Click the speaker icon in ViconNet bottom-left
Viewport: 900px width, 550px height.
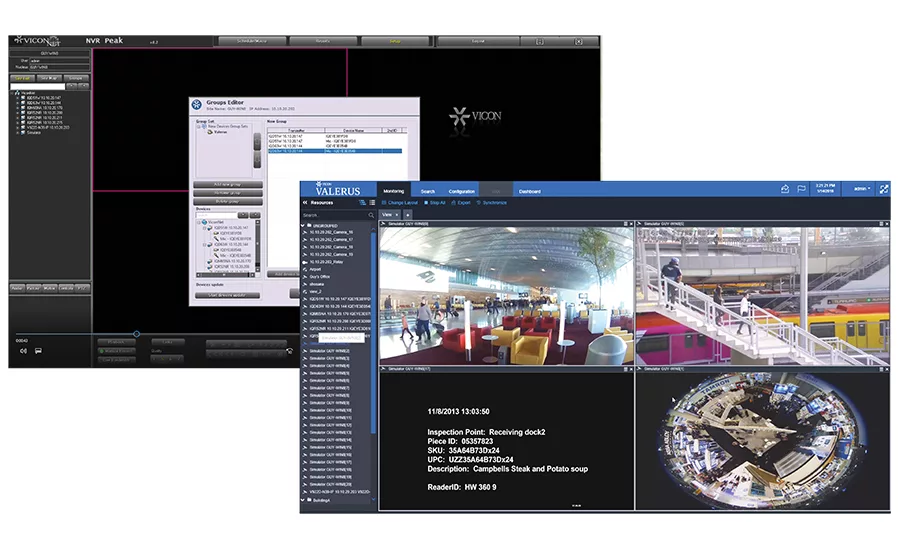coord(24,351)
